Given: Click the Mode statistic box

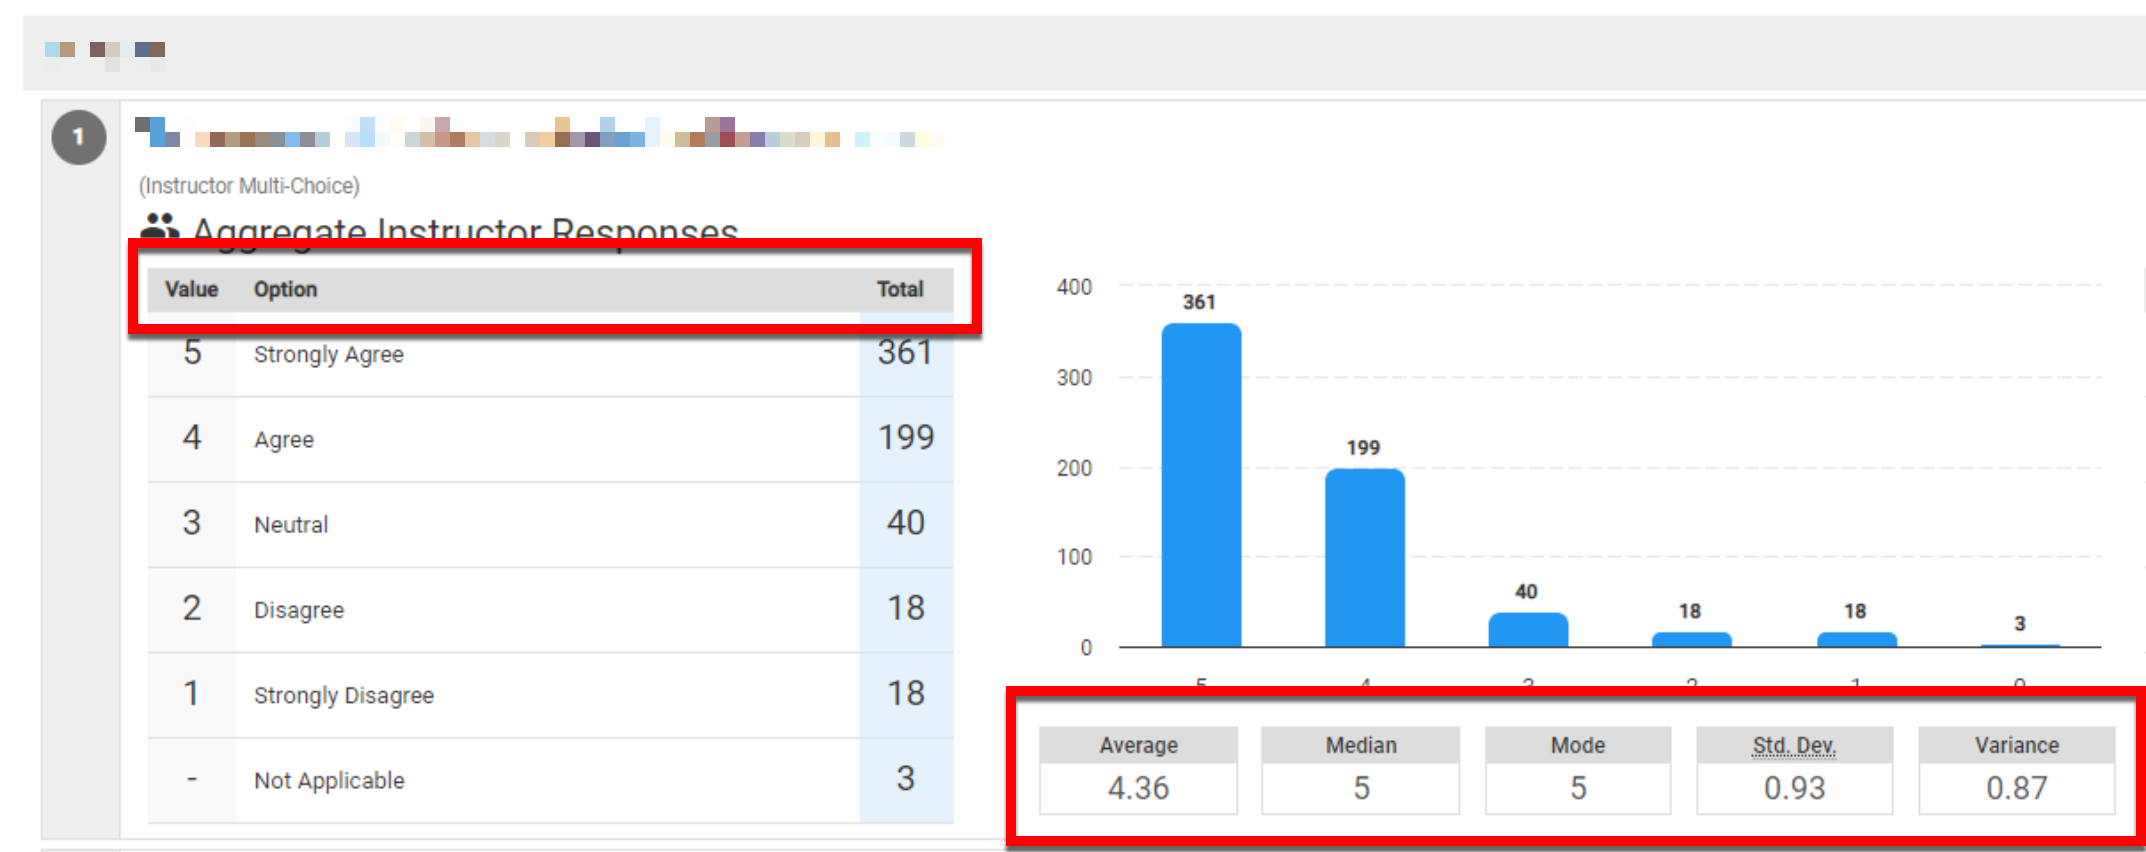Looking at the screenshot, I should pyautogui.click(x=1577, y=770).
